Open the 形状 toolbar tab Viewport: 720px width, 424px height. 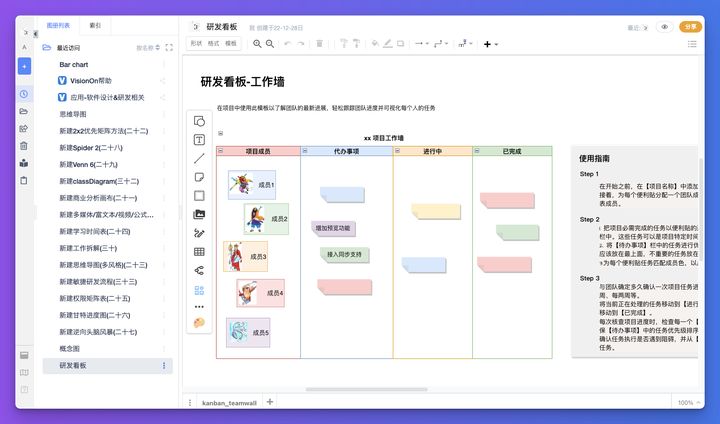point(196,44)
